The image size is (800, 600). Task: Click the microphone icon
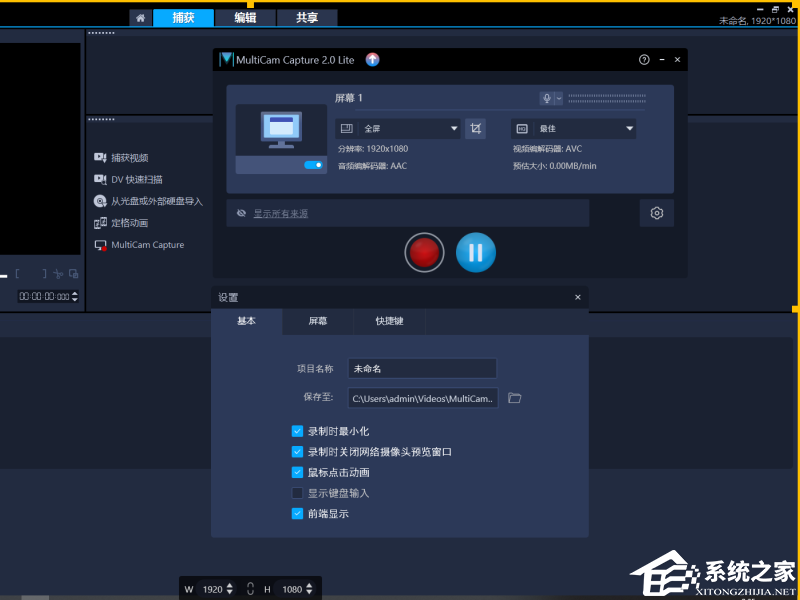[x=547, y=98]
